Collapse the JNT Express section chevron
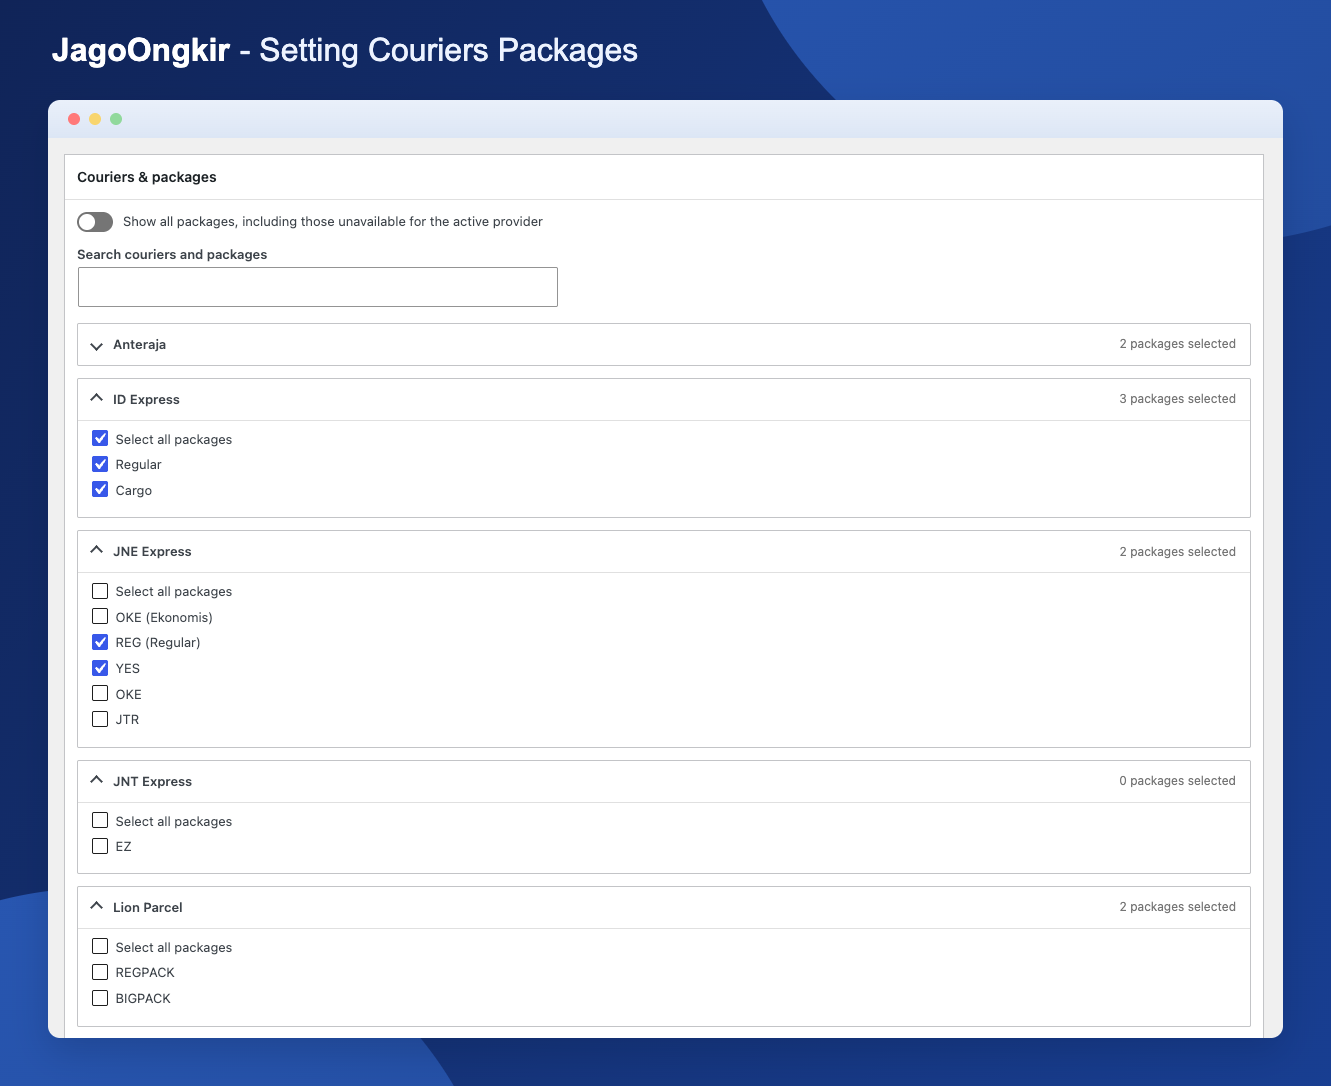Viewport: 1331px width, 1086px height. tap(97, 780)
